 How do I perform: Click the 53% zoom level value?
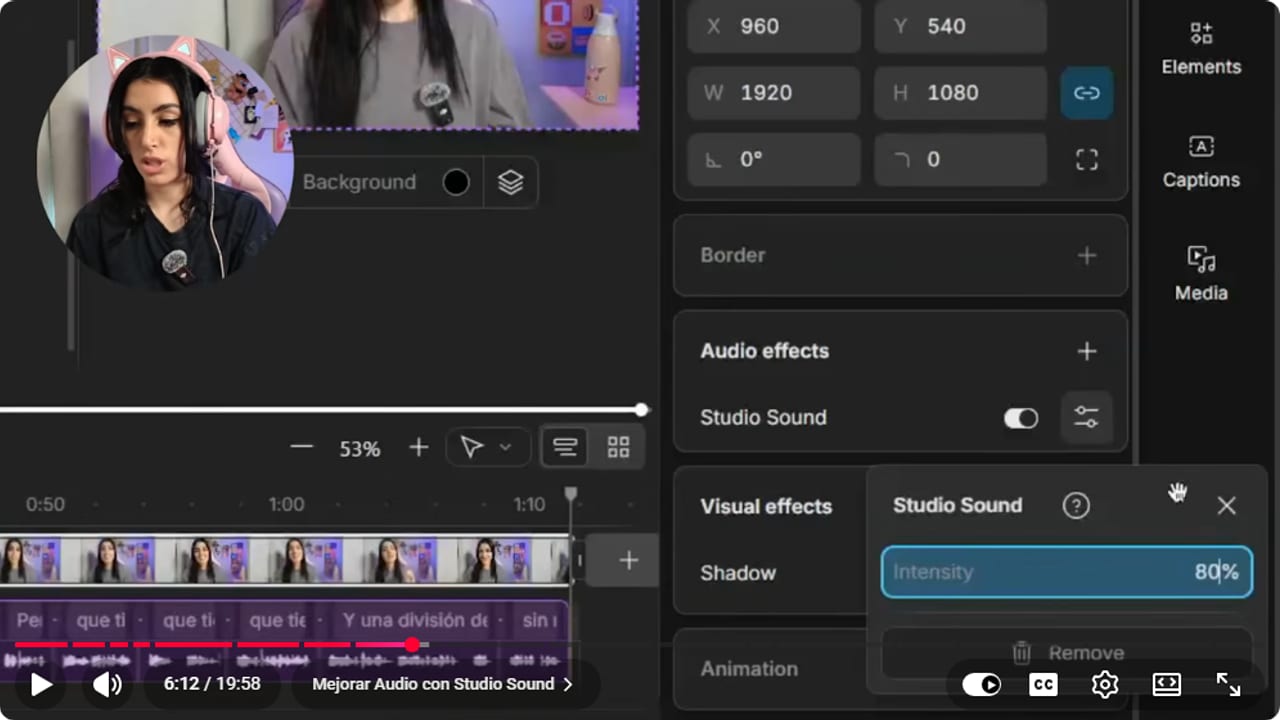click(x=360, y=449)
